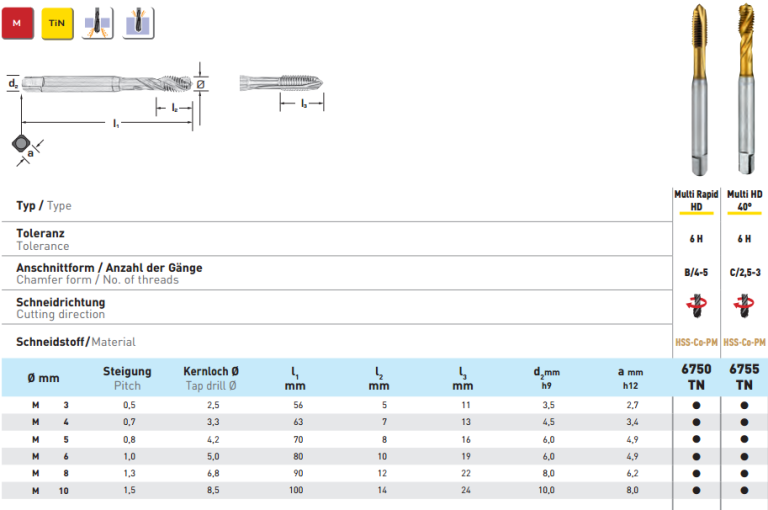
Task: Select the 6750 TN column header
Action: pyautogui.click(x=696, y=377)
